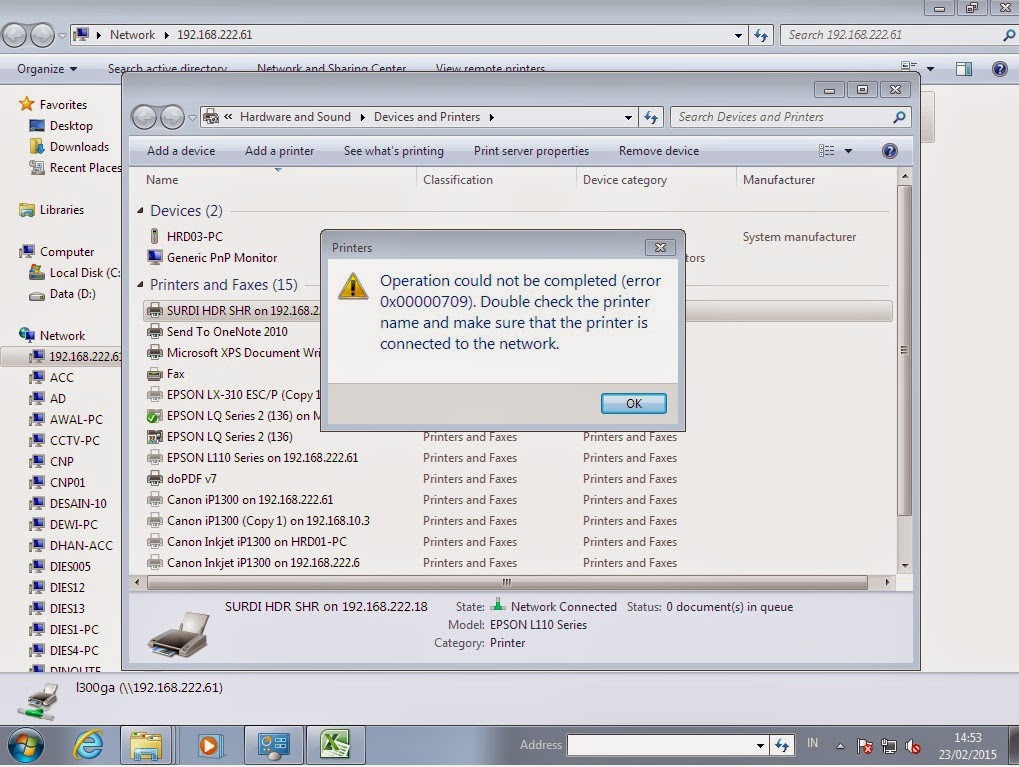Click Add a device in toolbar

(181, 151)
